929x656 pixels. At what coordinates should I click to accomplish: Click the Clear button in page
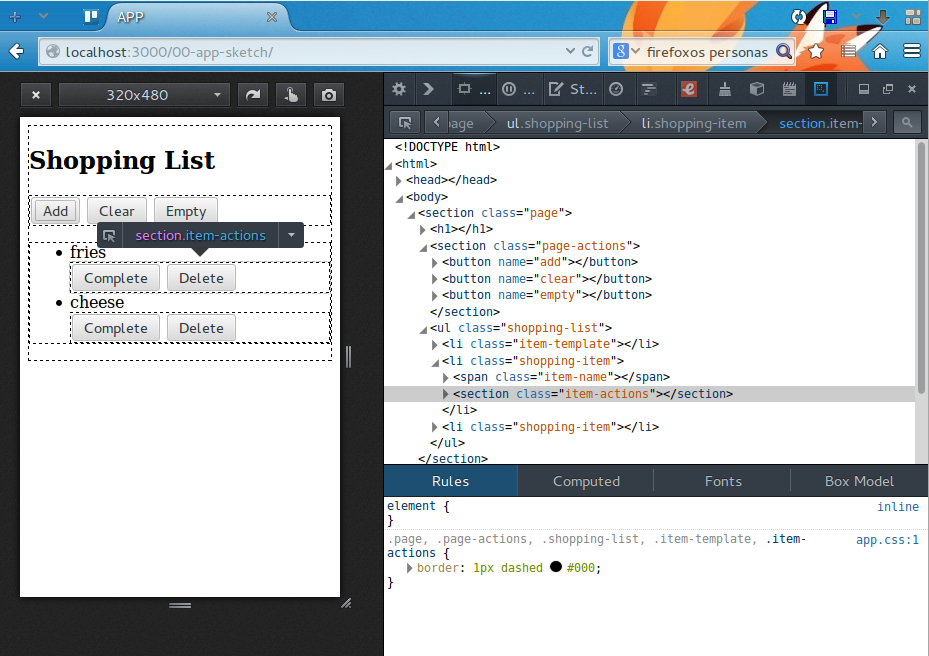pyautogui.click(x=117, y=211)
